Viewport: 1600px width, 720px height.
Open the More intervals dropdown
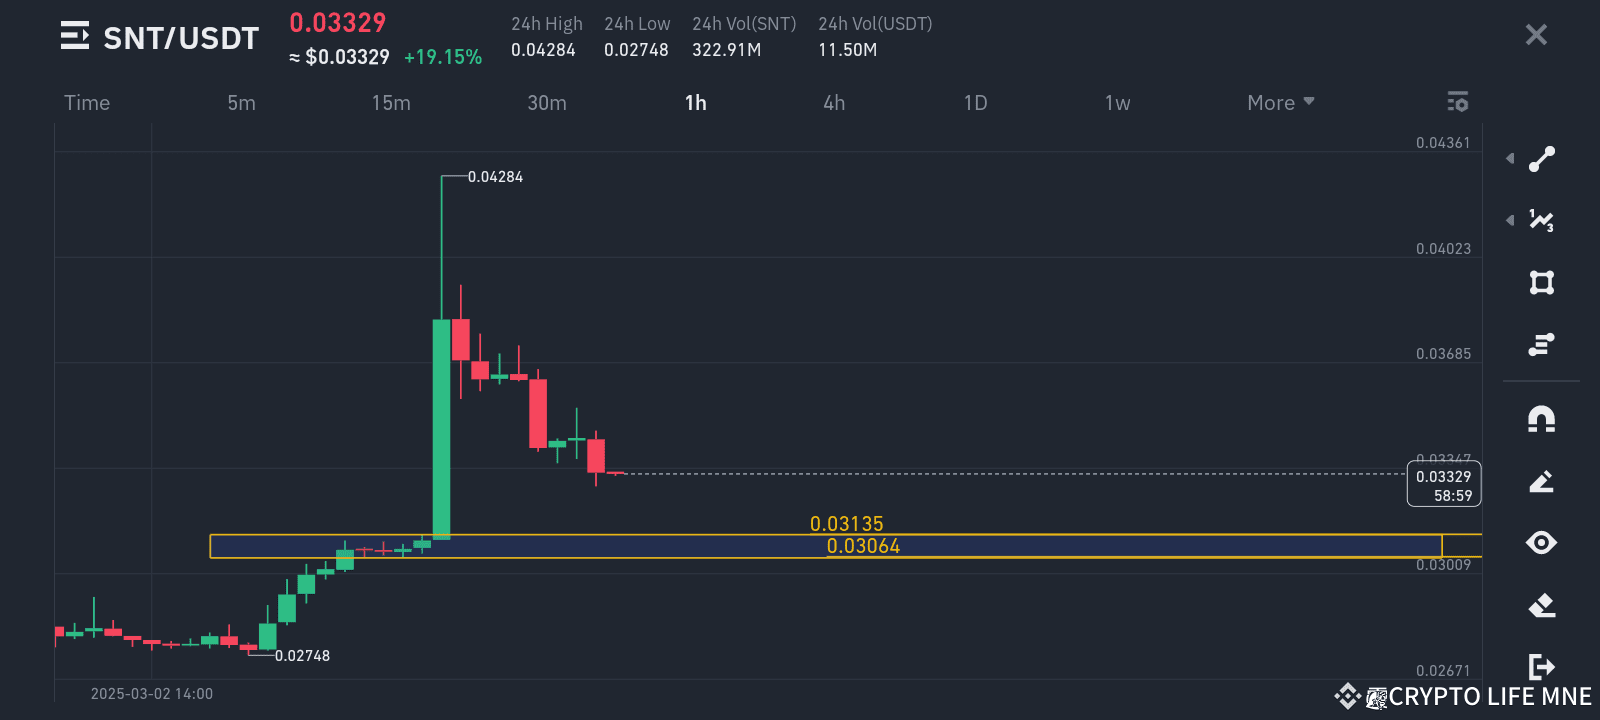pyautogui.click(x=1281, y=103)
